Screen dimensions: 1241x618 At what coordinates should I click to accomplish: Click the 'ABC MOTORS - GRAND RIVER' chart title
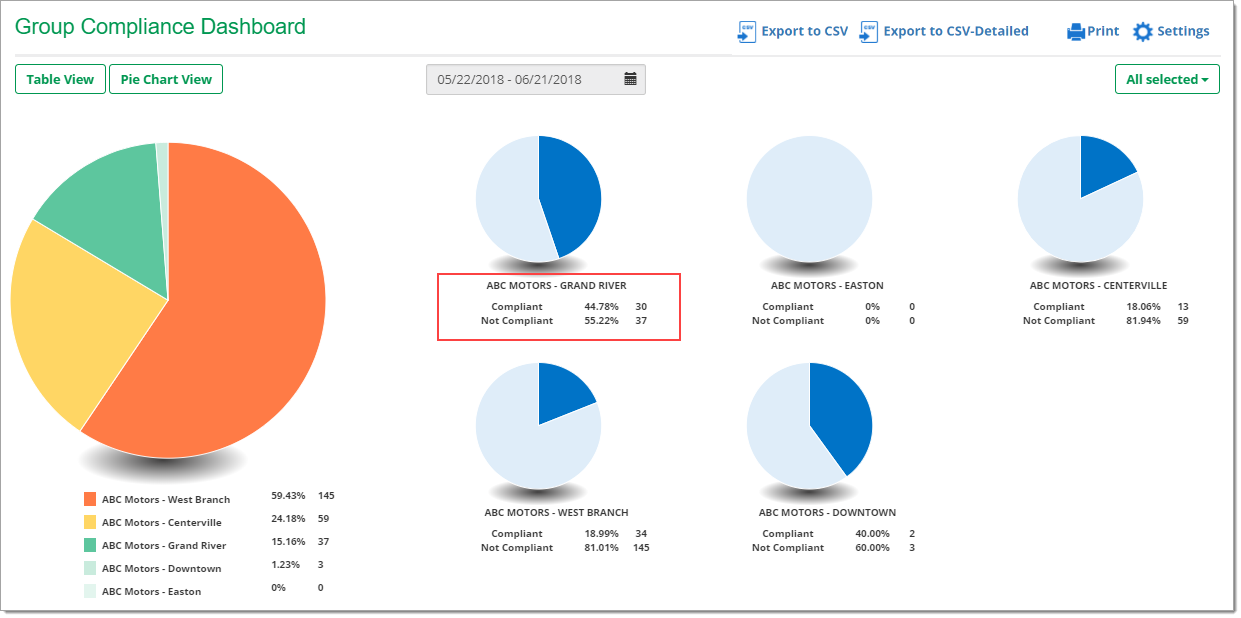coord(556,286)
